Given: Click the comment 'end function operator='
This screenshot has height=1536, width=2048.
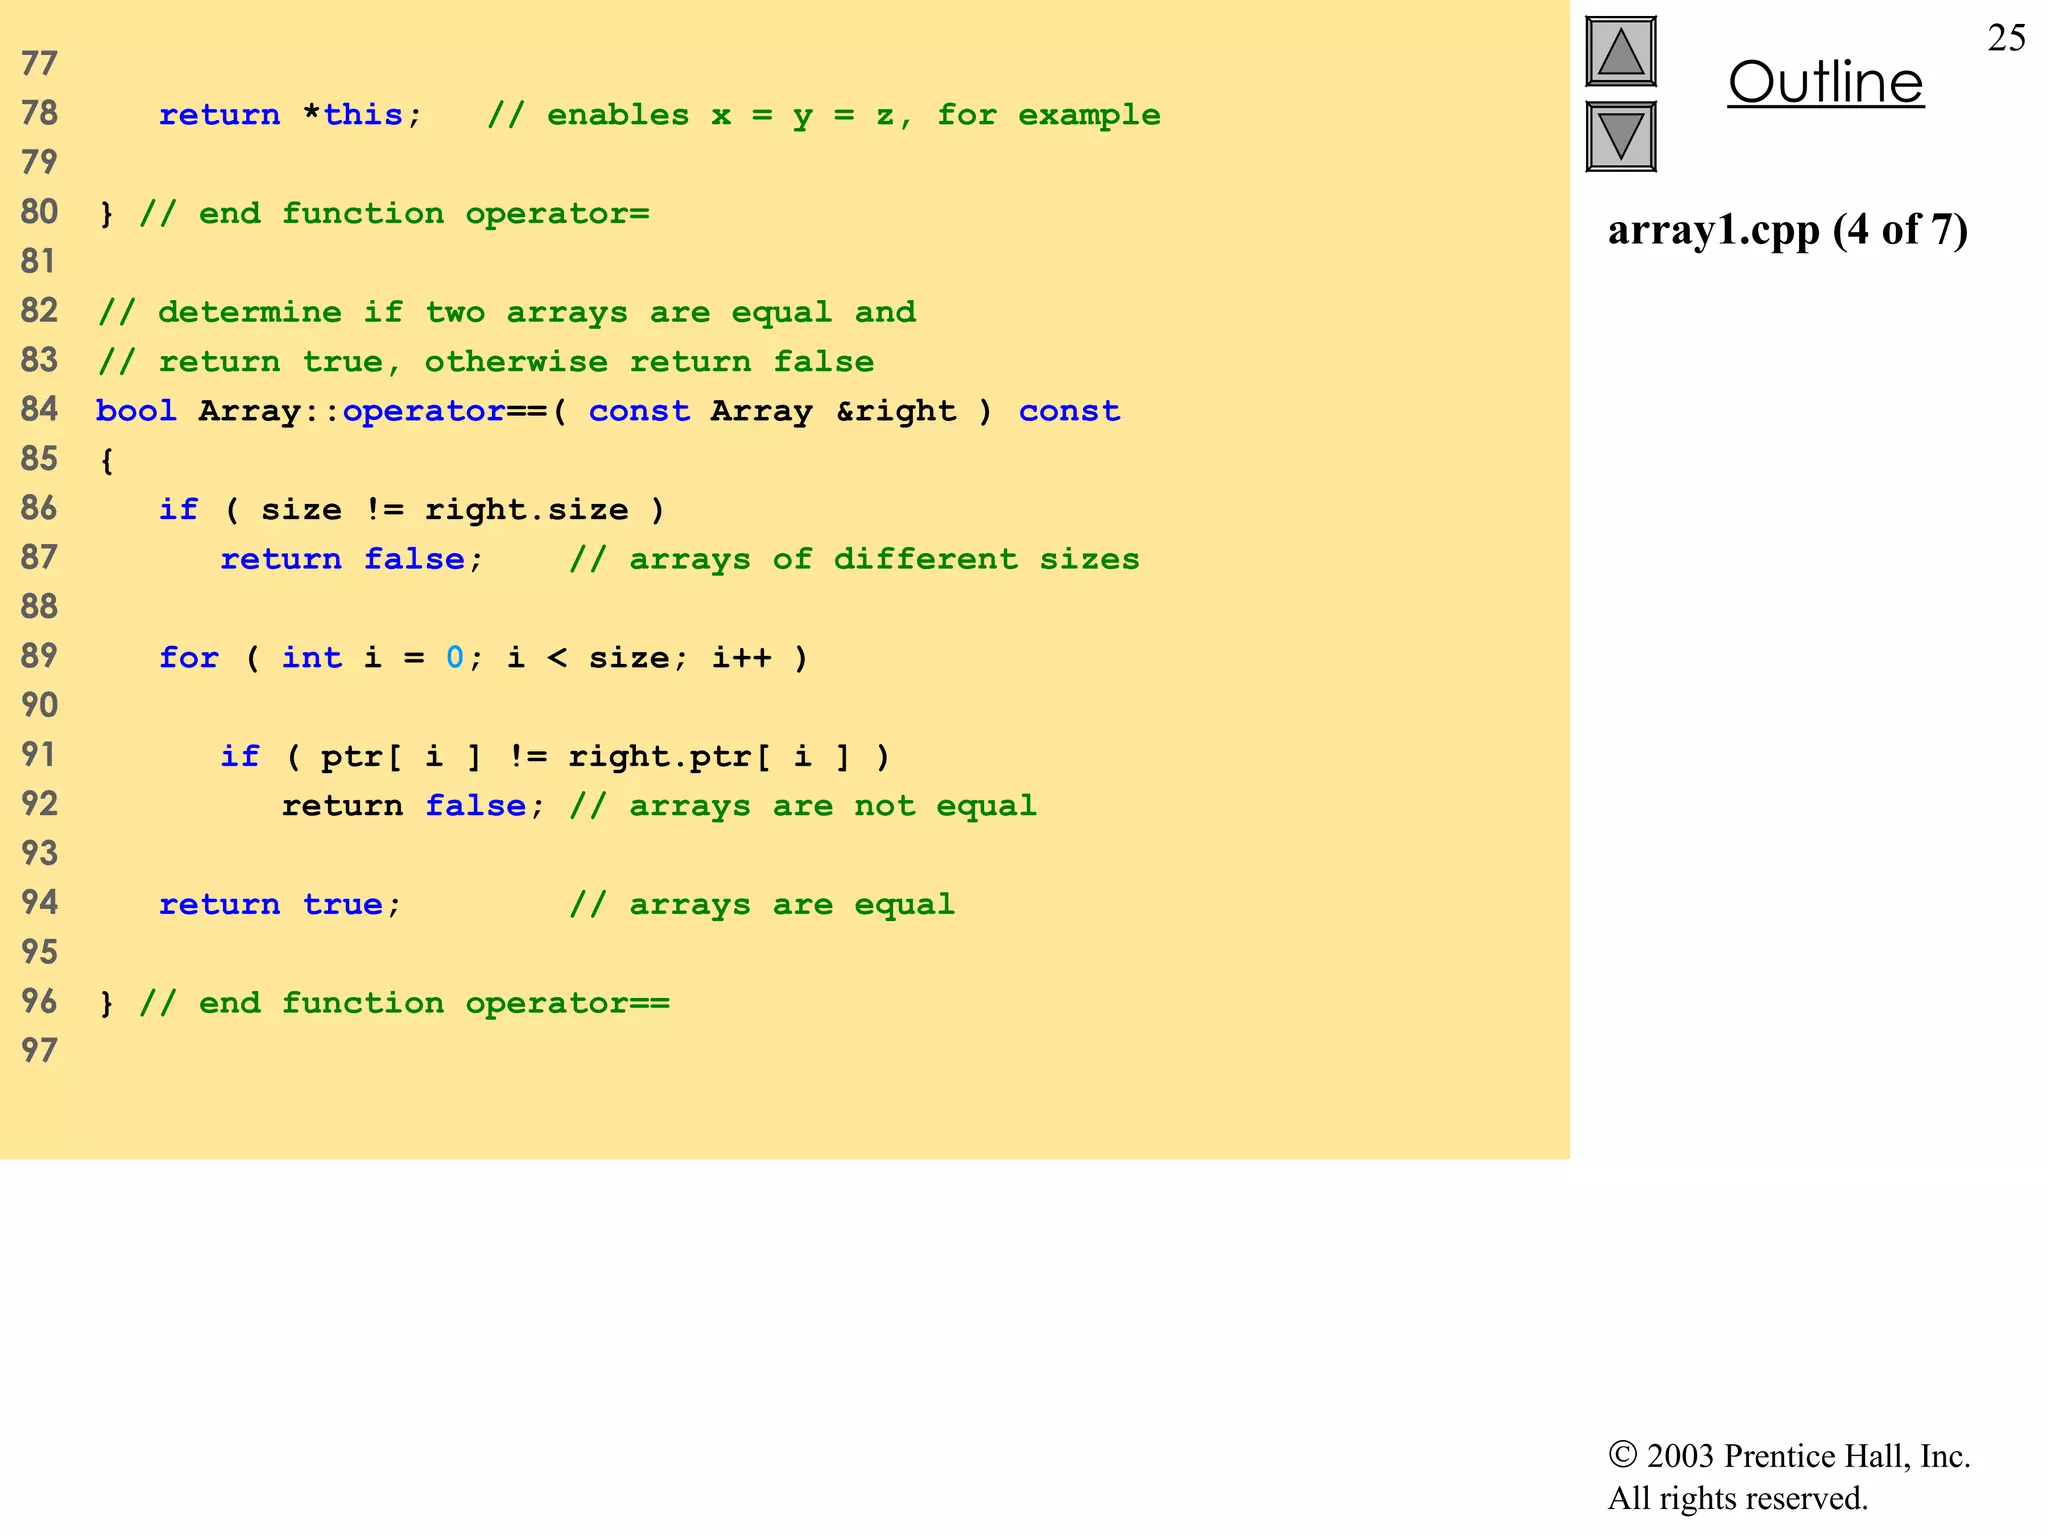Looking at the screenshot, I should click(394, 213).
